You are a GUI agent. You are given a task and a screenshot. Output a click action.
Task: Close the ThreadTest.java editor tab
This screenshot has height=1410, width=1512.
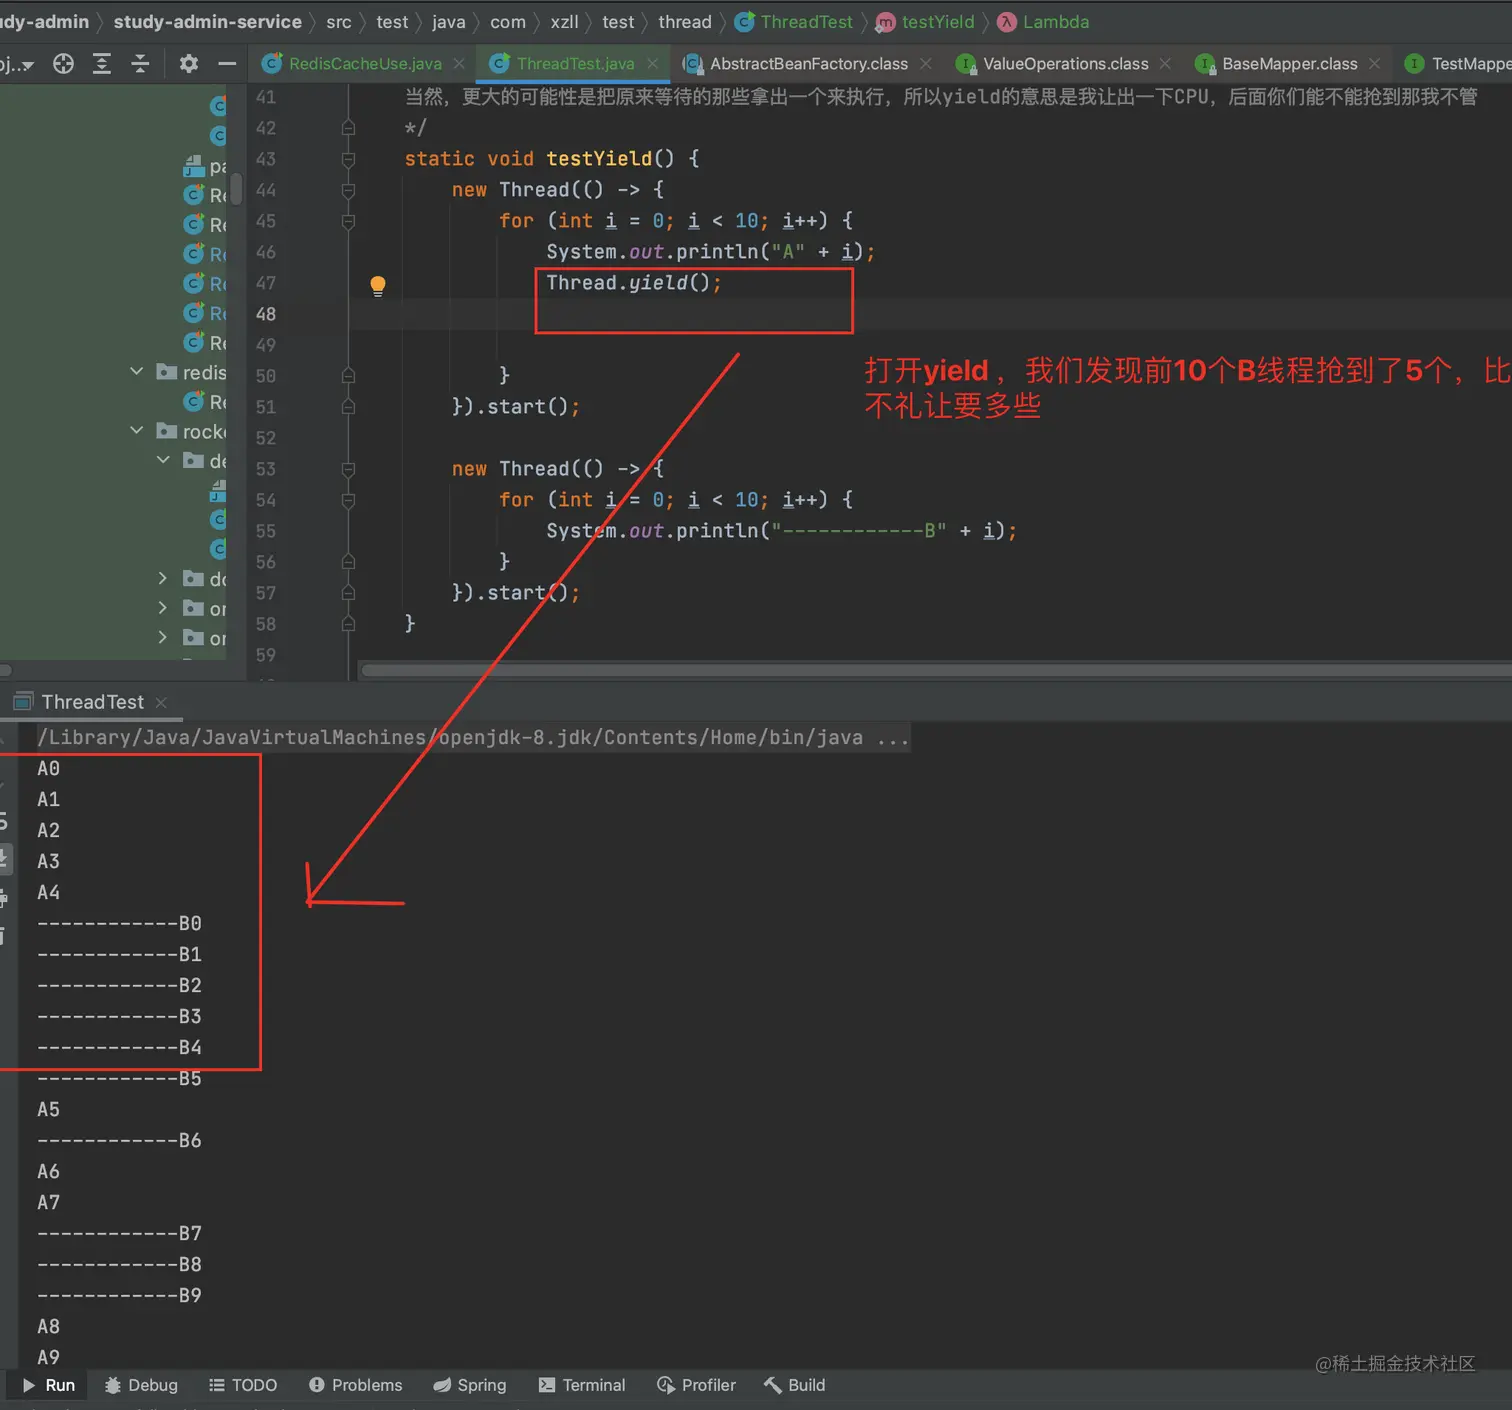653,64
